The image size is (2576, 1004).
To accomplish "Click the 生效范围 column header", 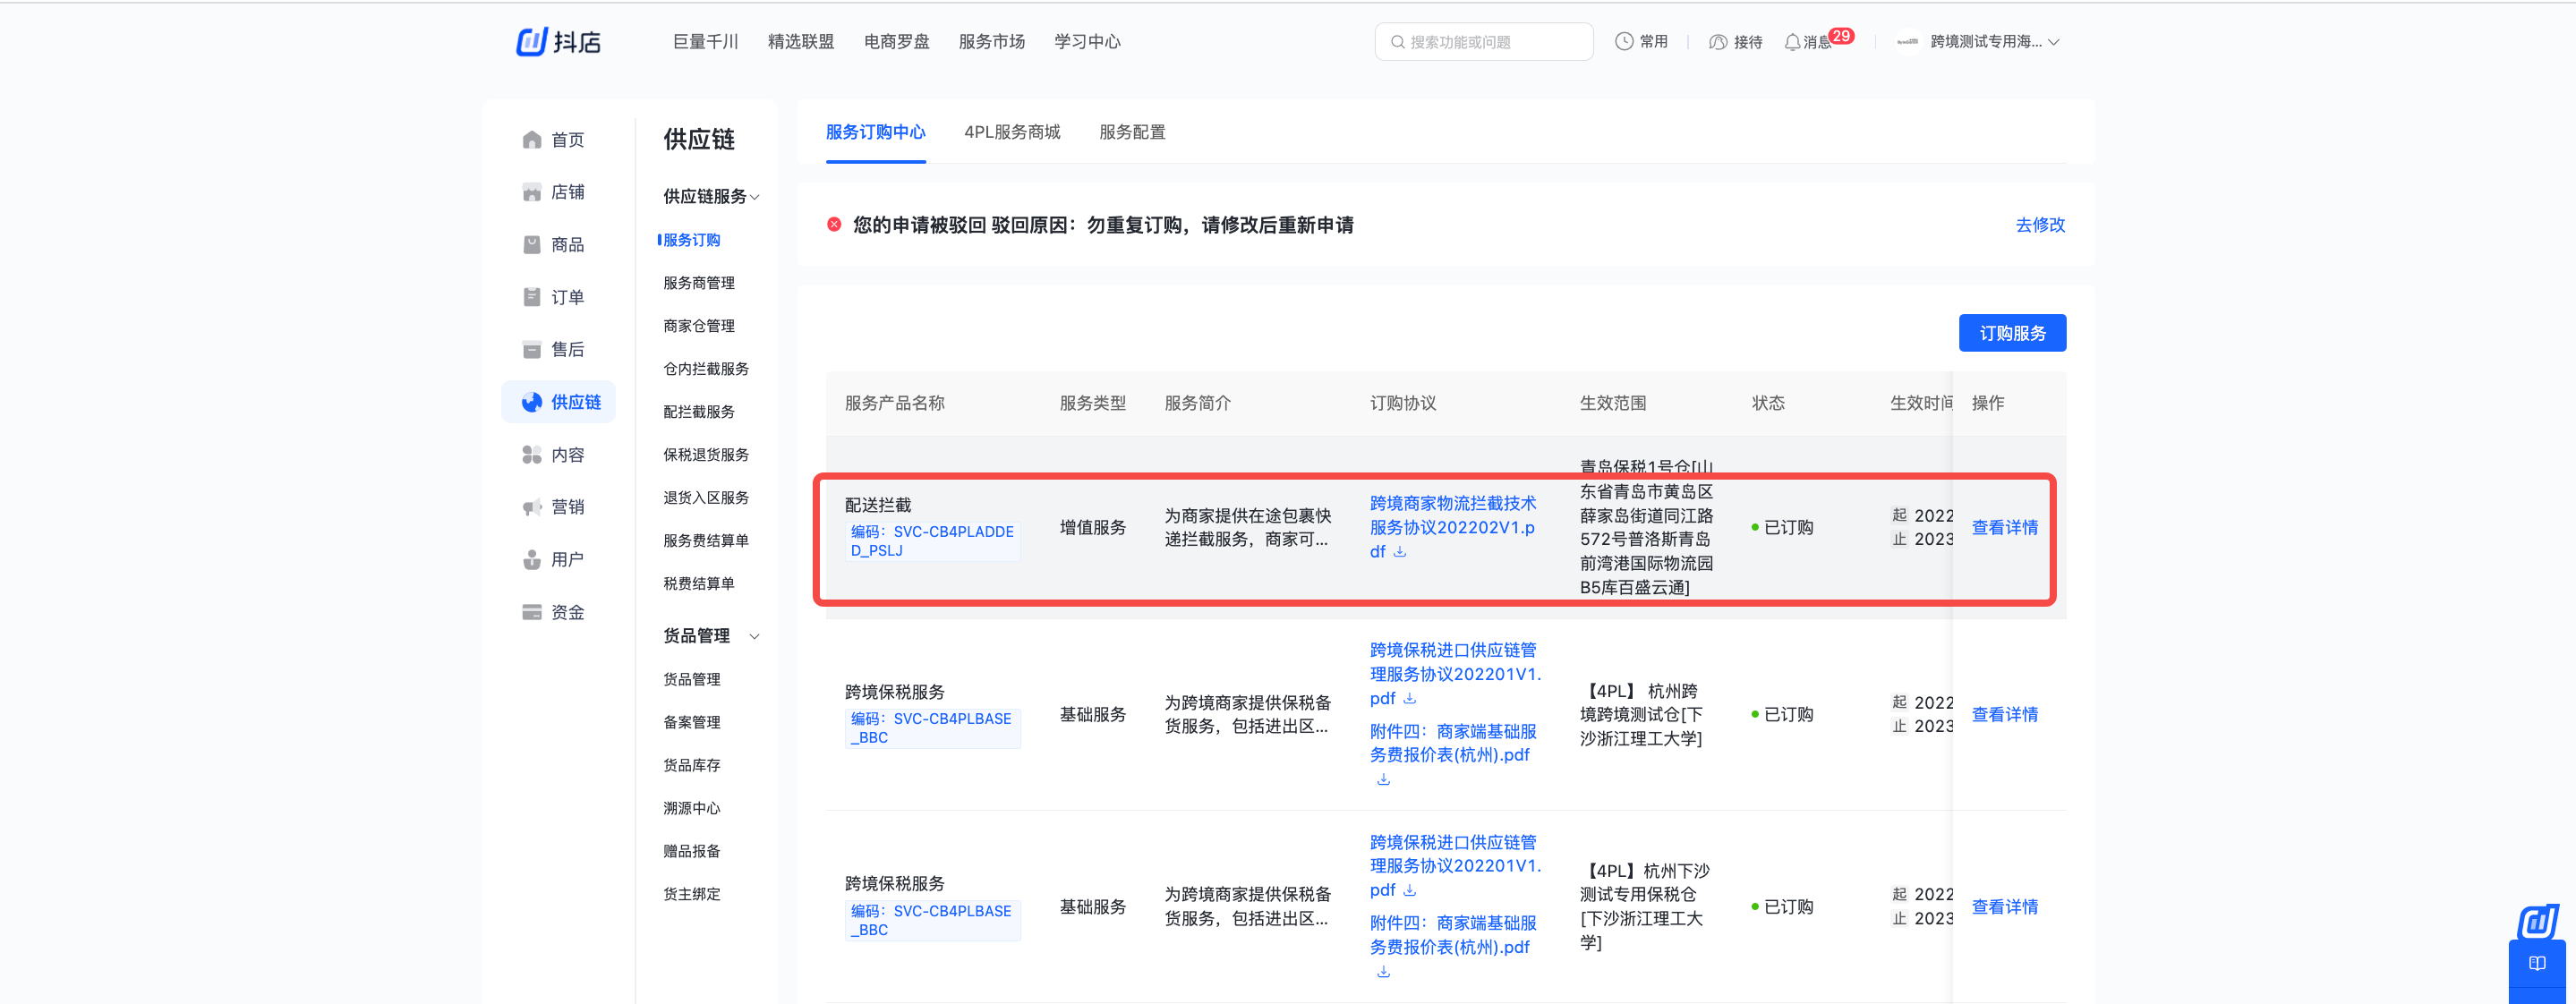I will 1612,403.
